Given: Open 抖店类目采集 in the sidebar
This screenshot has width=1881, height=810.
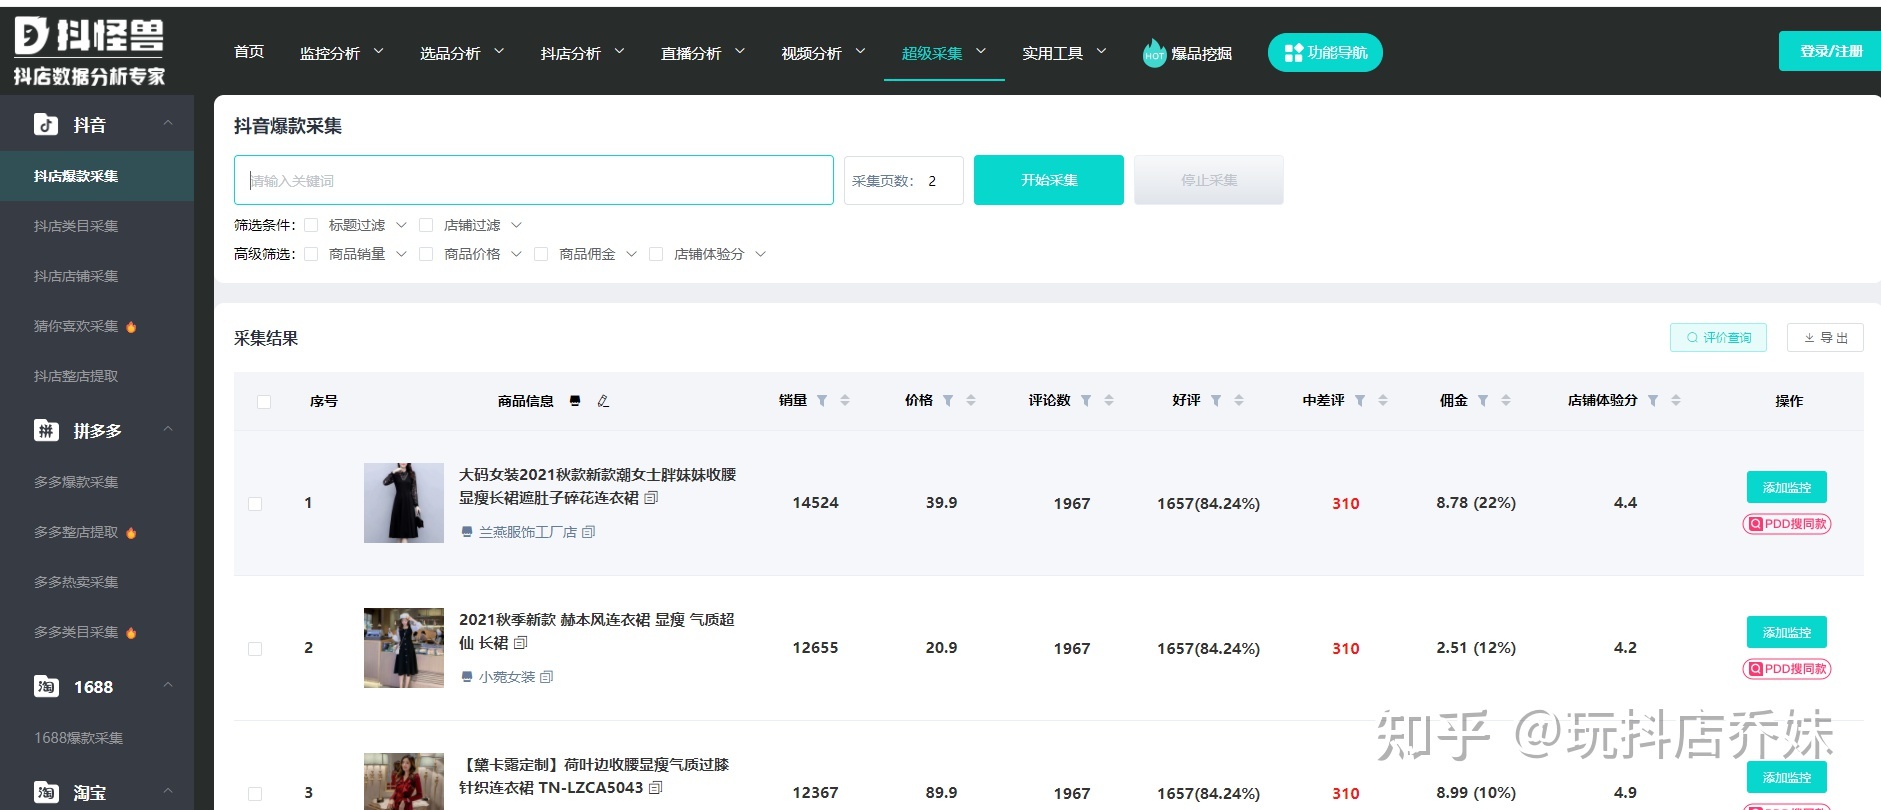Looking at the screenshot, I should click(76, 226).
